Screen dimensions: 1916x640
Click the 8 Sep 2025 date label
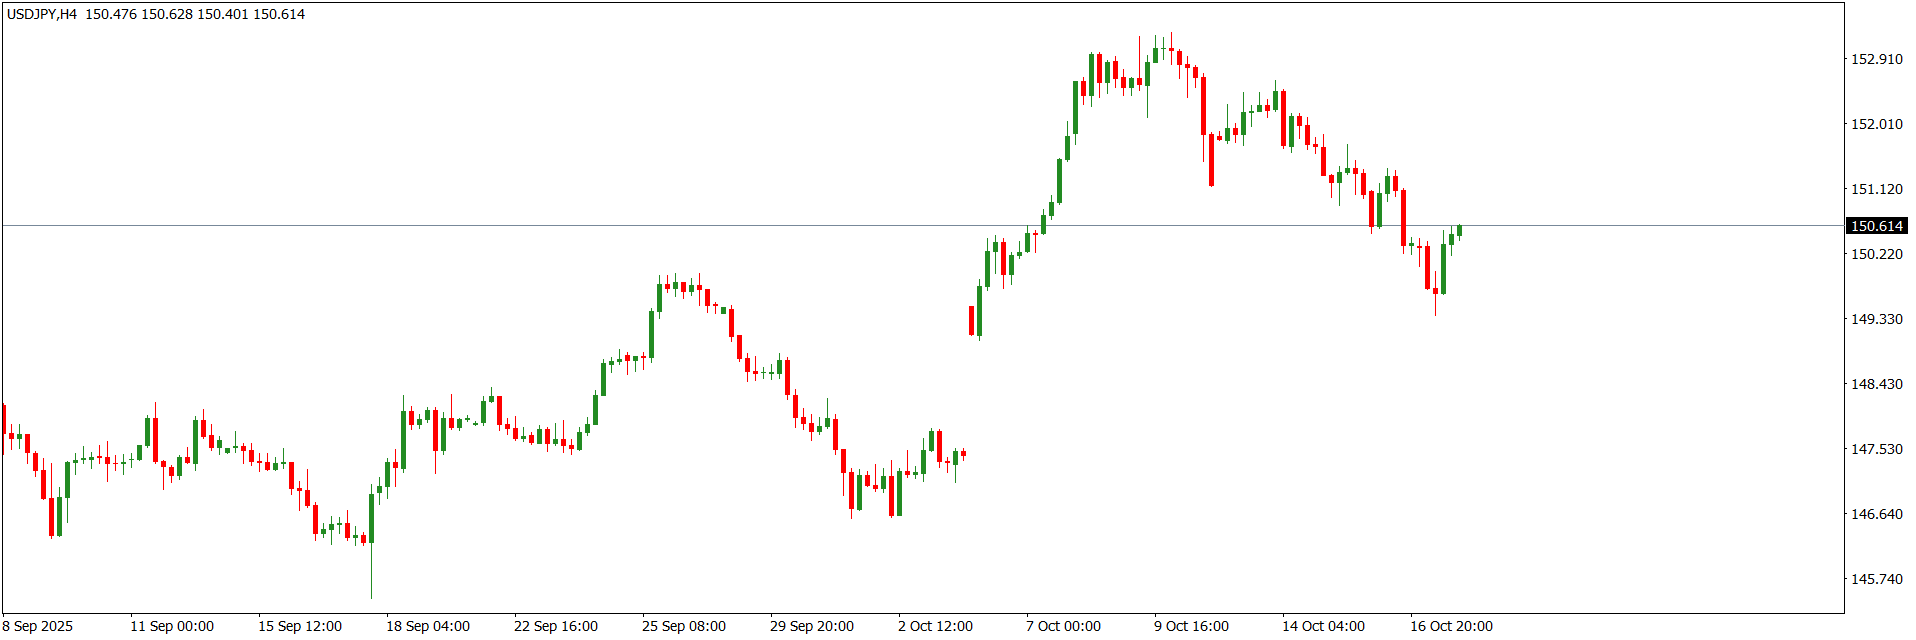(x=38, y=626)
